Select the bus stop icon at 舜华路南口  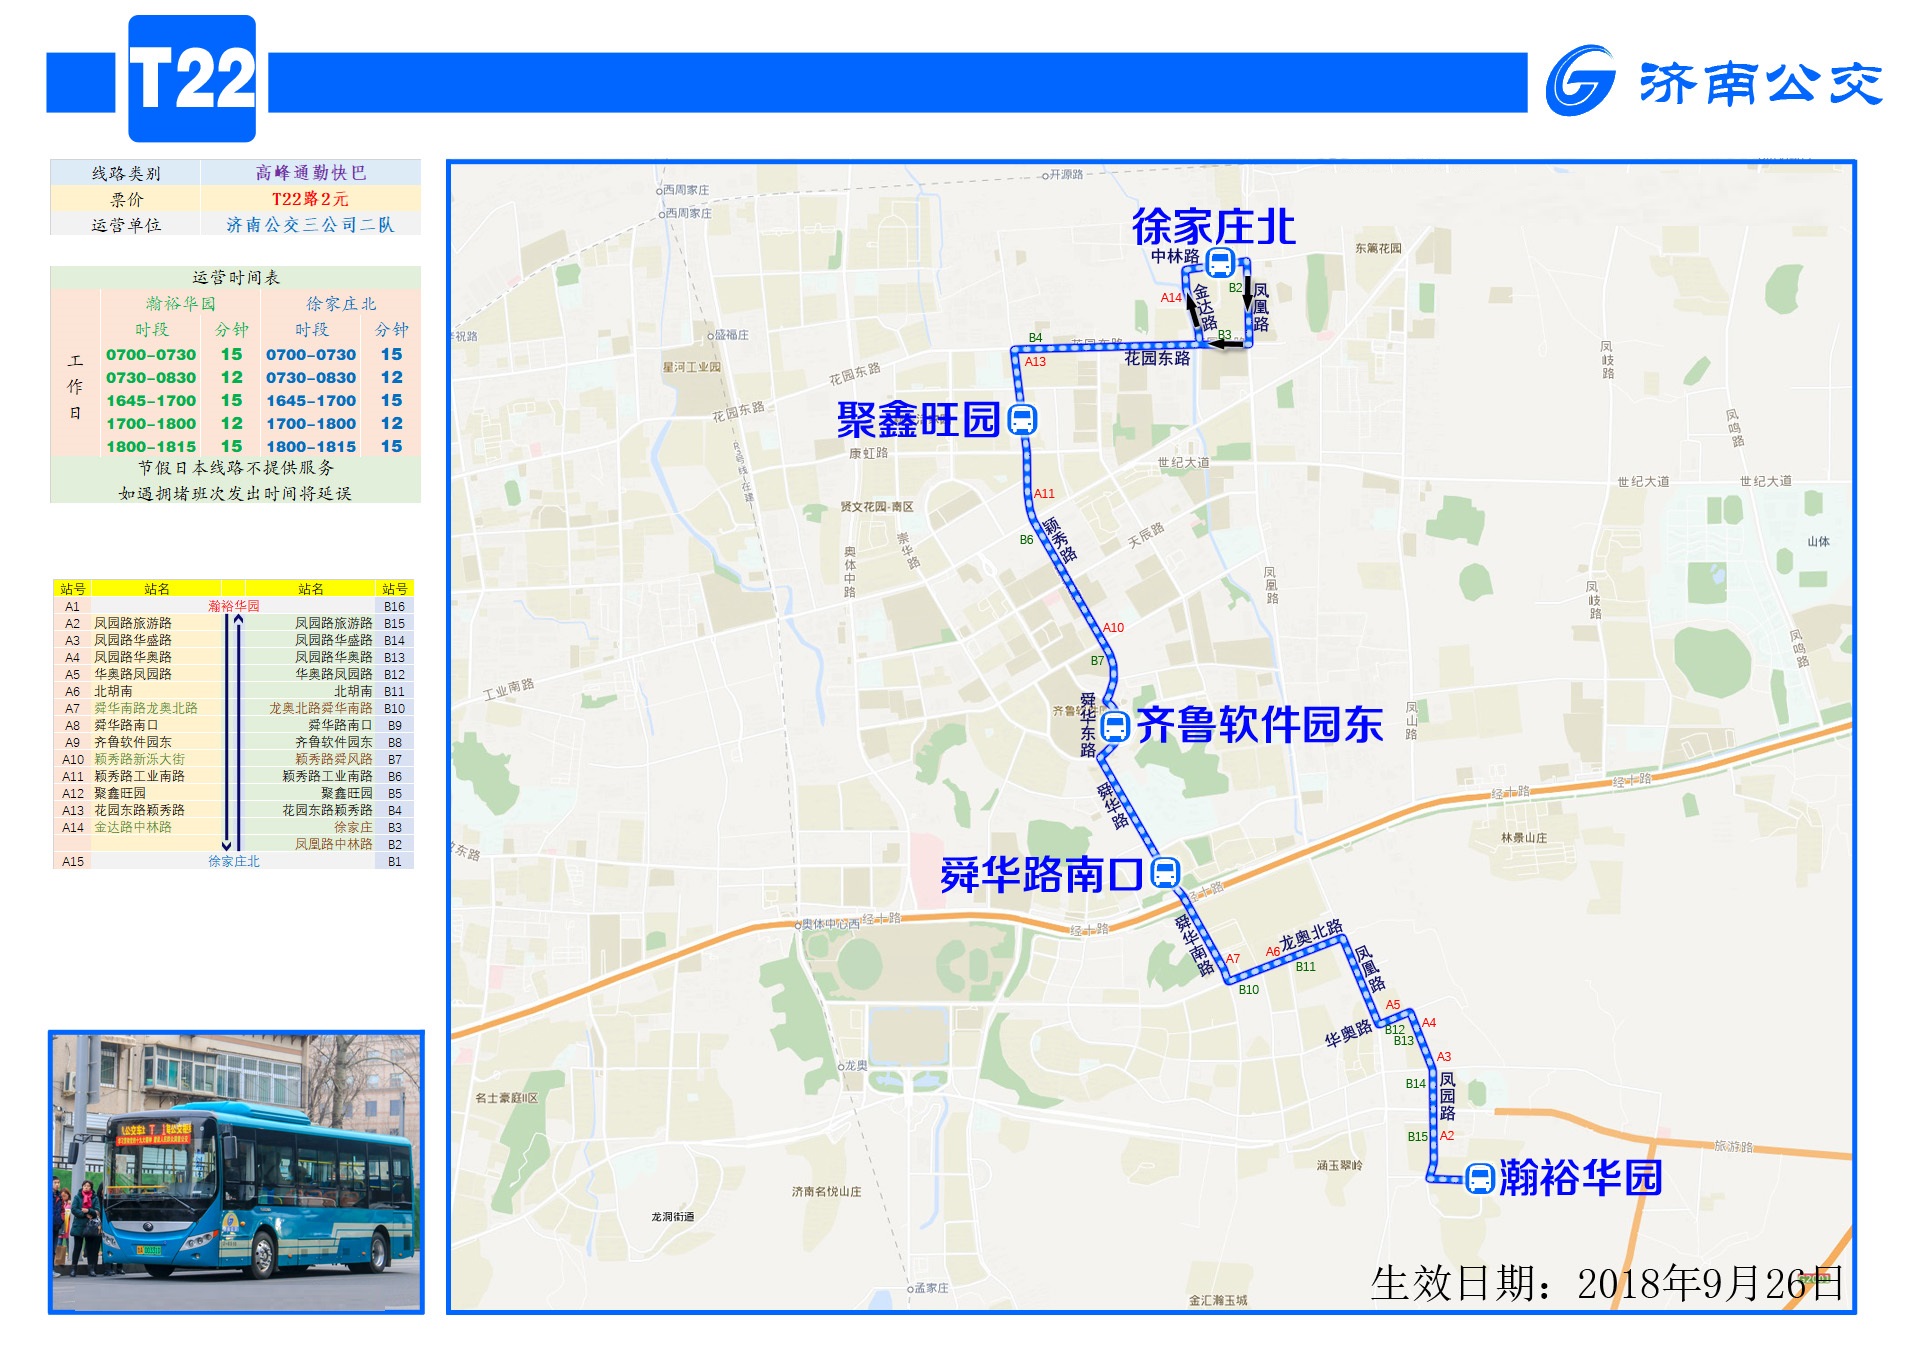(x=1165, y=873)
